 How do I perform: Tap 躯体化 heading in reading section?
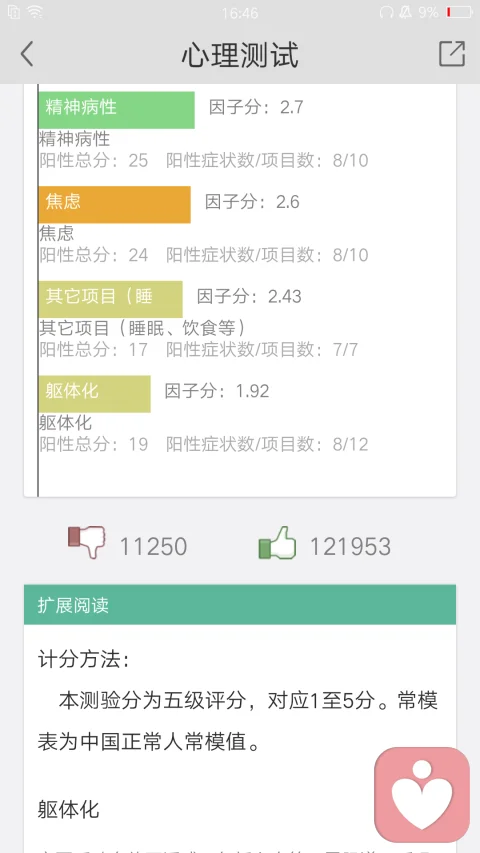[69, 809]
